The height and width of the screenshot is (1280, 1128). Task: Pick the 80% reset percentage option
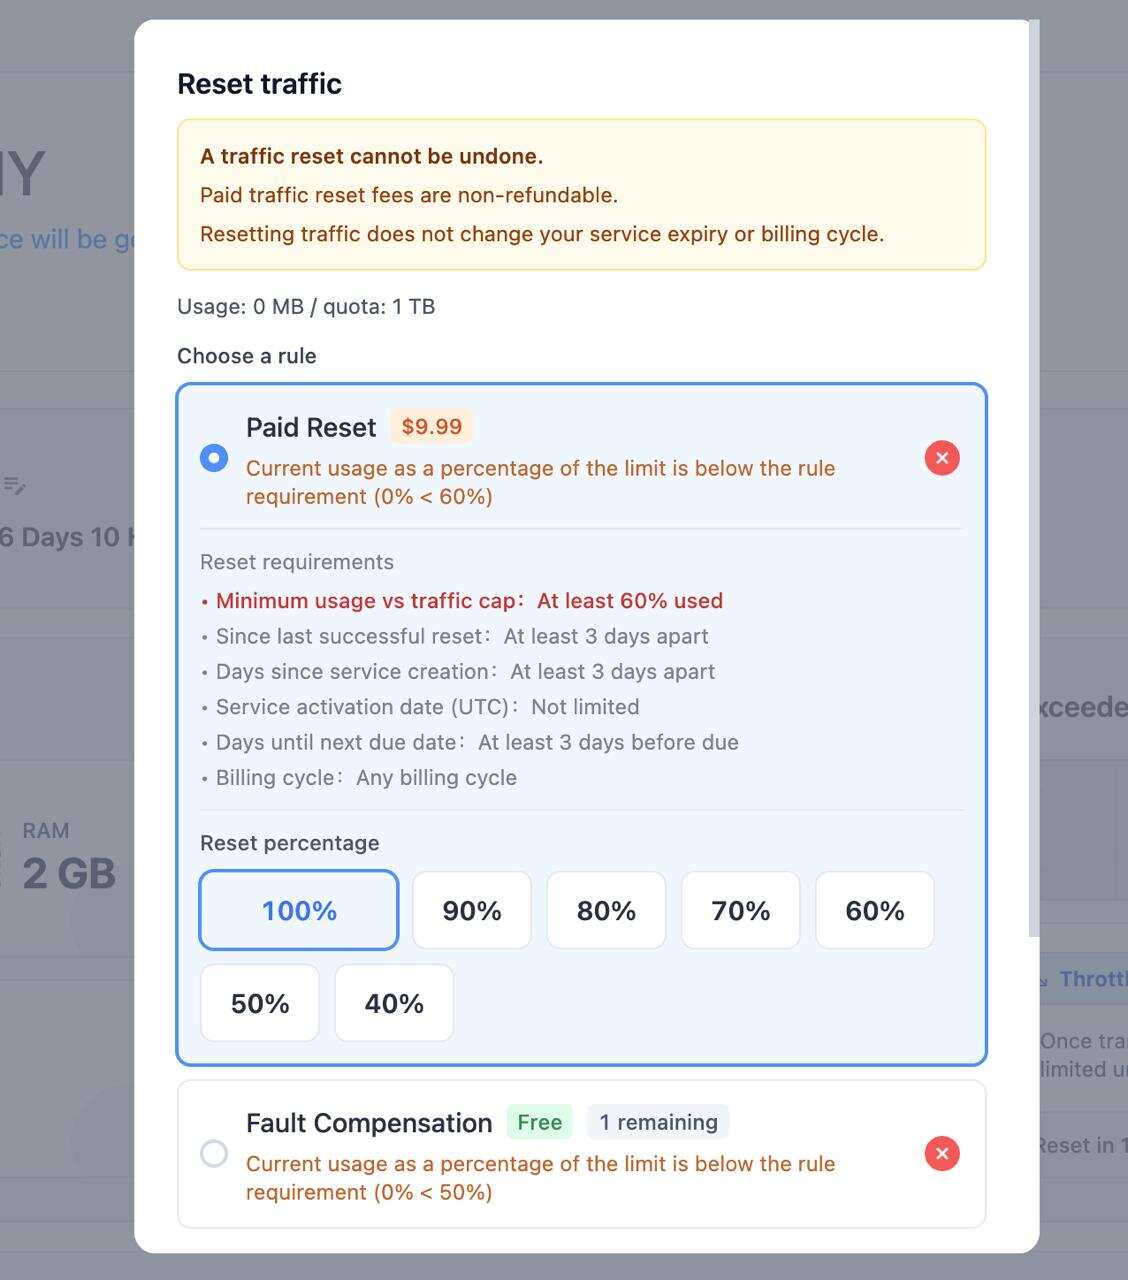(606, 910)
